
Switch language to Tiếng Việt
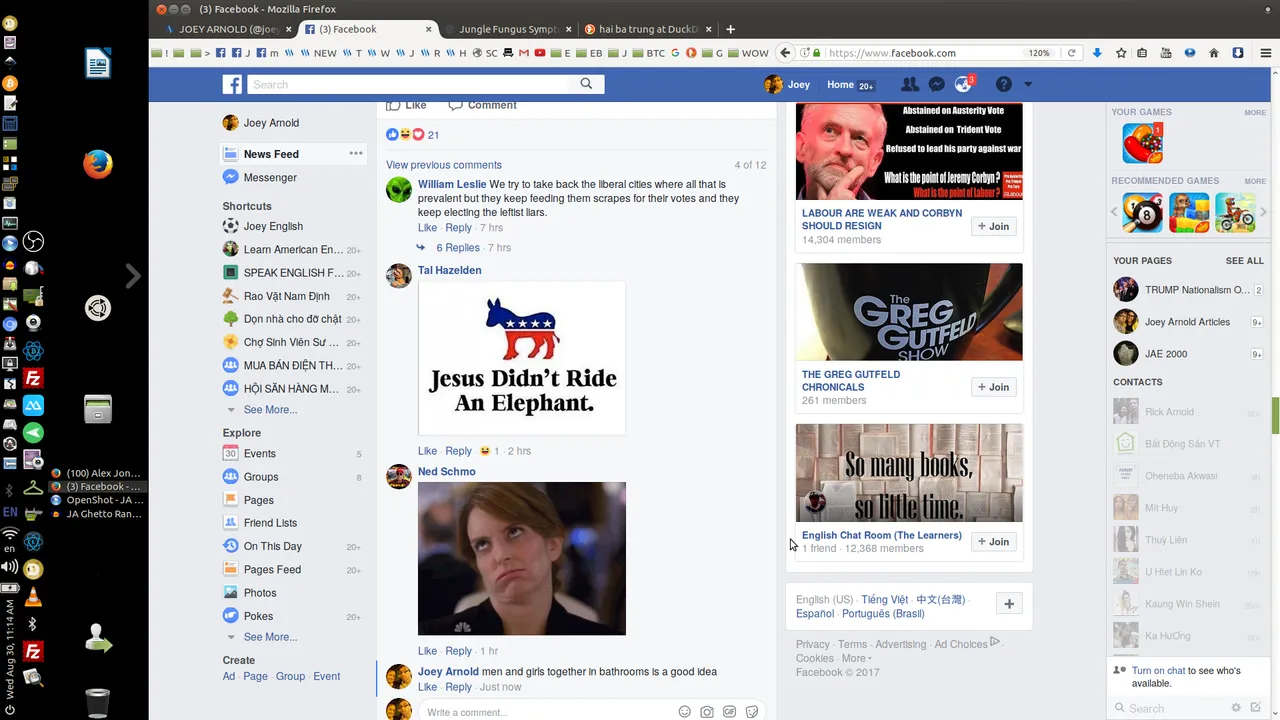tap(885, 600)
